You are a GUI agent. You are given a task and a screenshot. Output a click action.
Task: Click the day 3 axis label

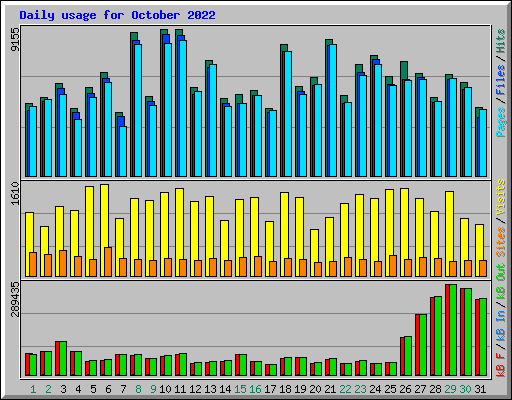tap(63, 389)
